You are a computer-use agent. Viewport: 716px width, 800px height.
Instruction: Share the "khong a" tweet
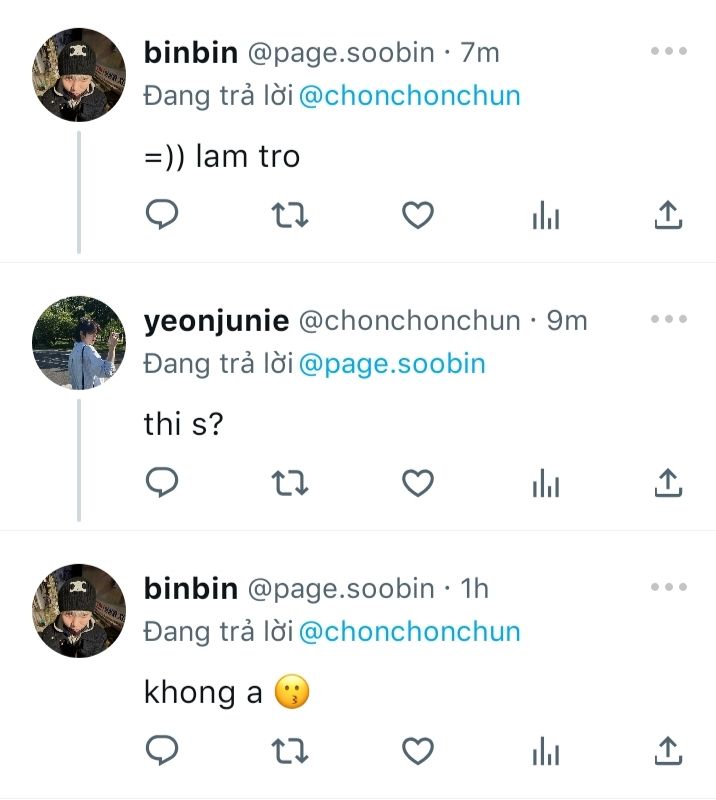[667, 750]
